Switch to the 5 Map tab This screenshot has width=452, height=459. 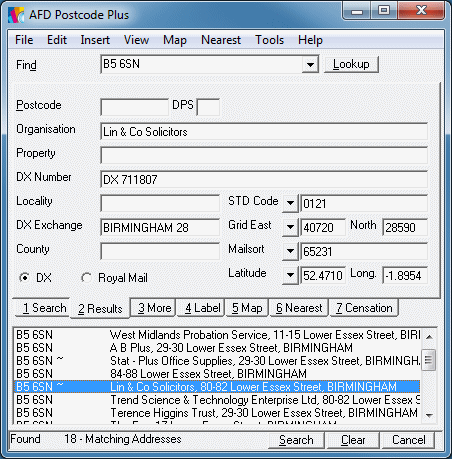(247, 308)
